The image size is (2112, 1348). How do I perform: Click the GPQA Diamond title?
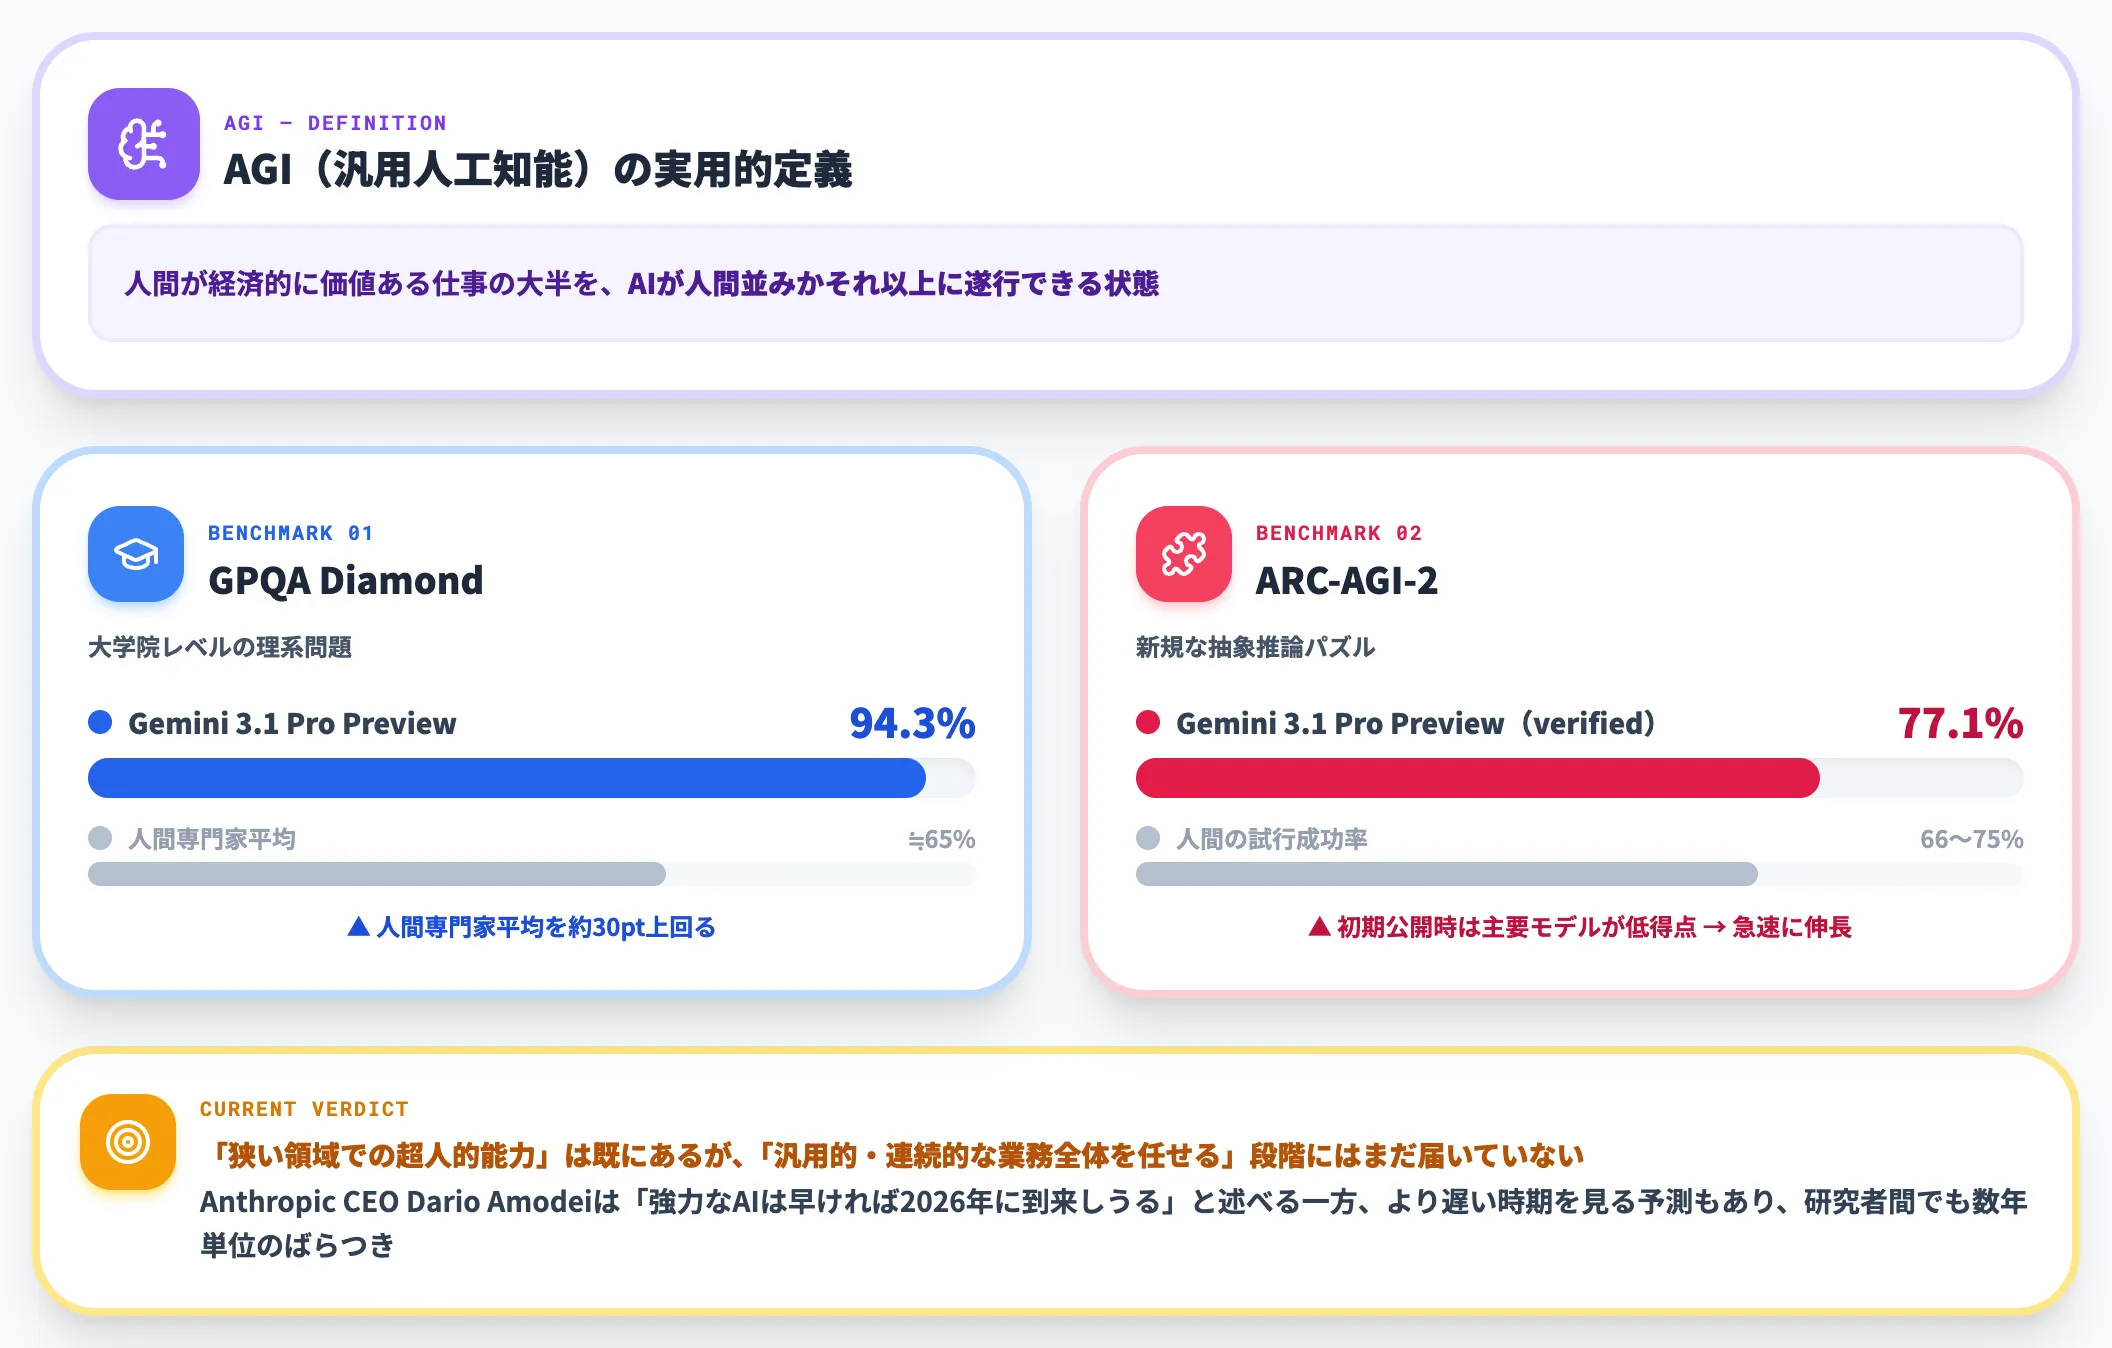pyautogui.click(x=346, y=580)
